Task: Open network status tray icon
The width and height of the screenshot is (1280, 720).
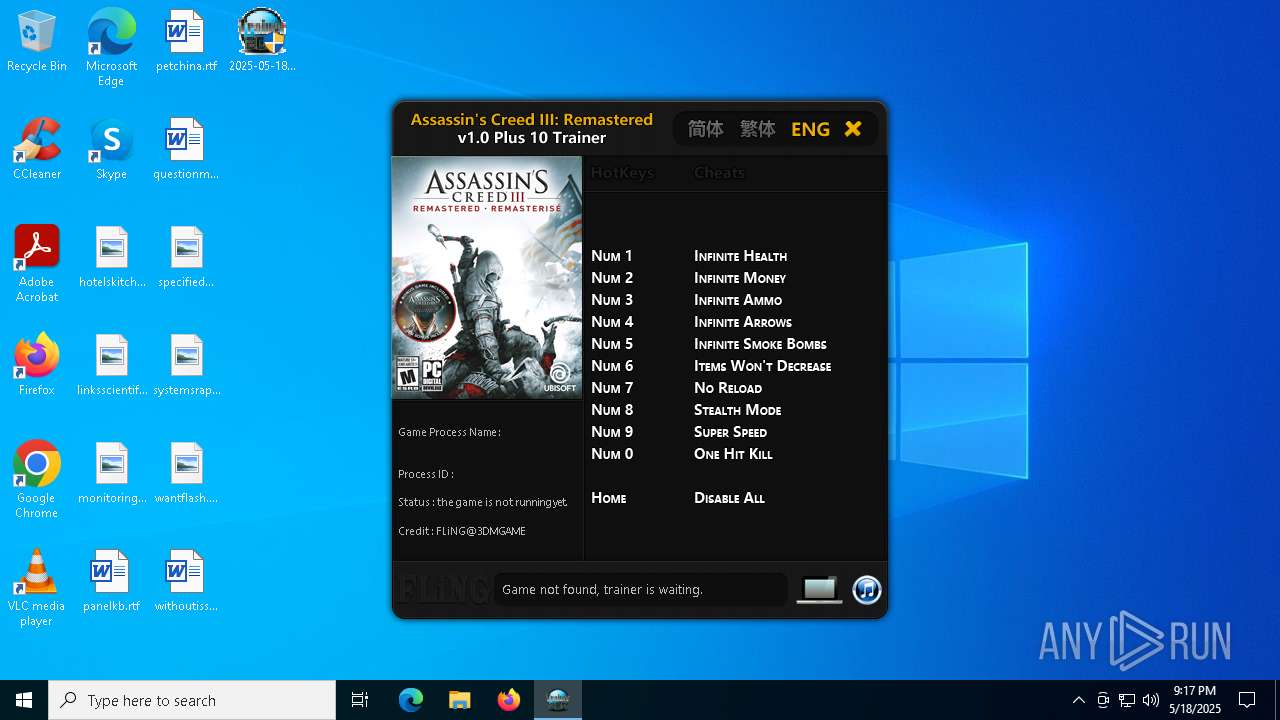Action: click(1127, 700)
